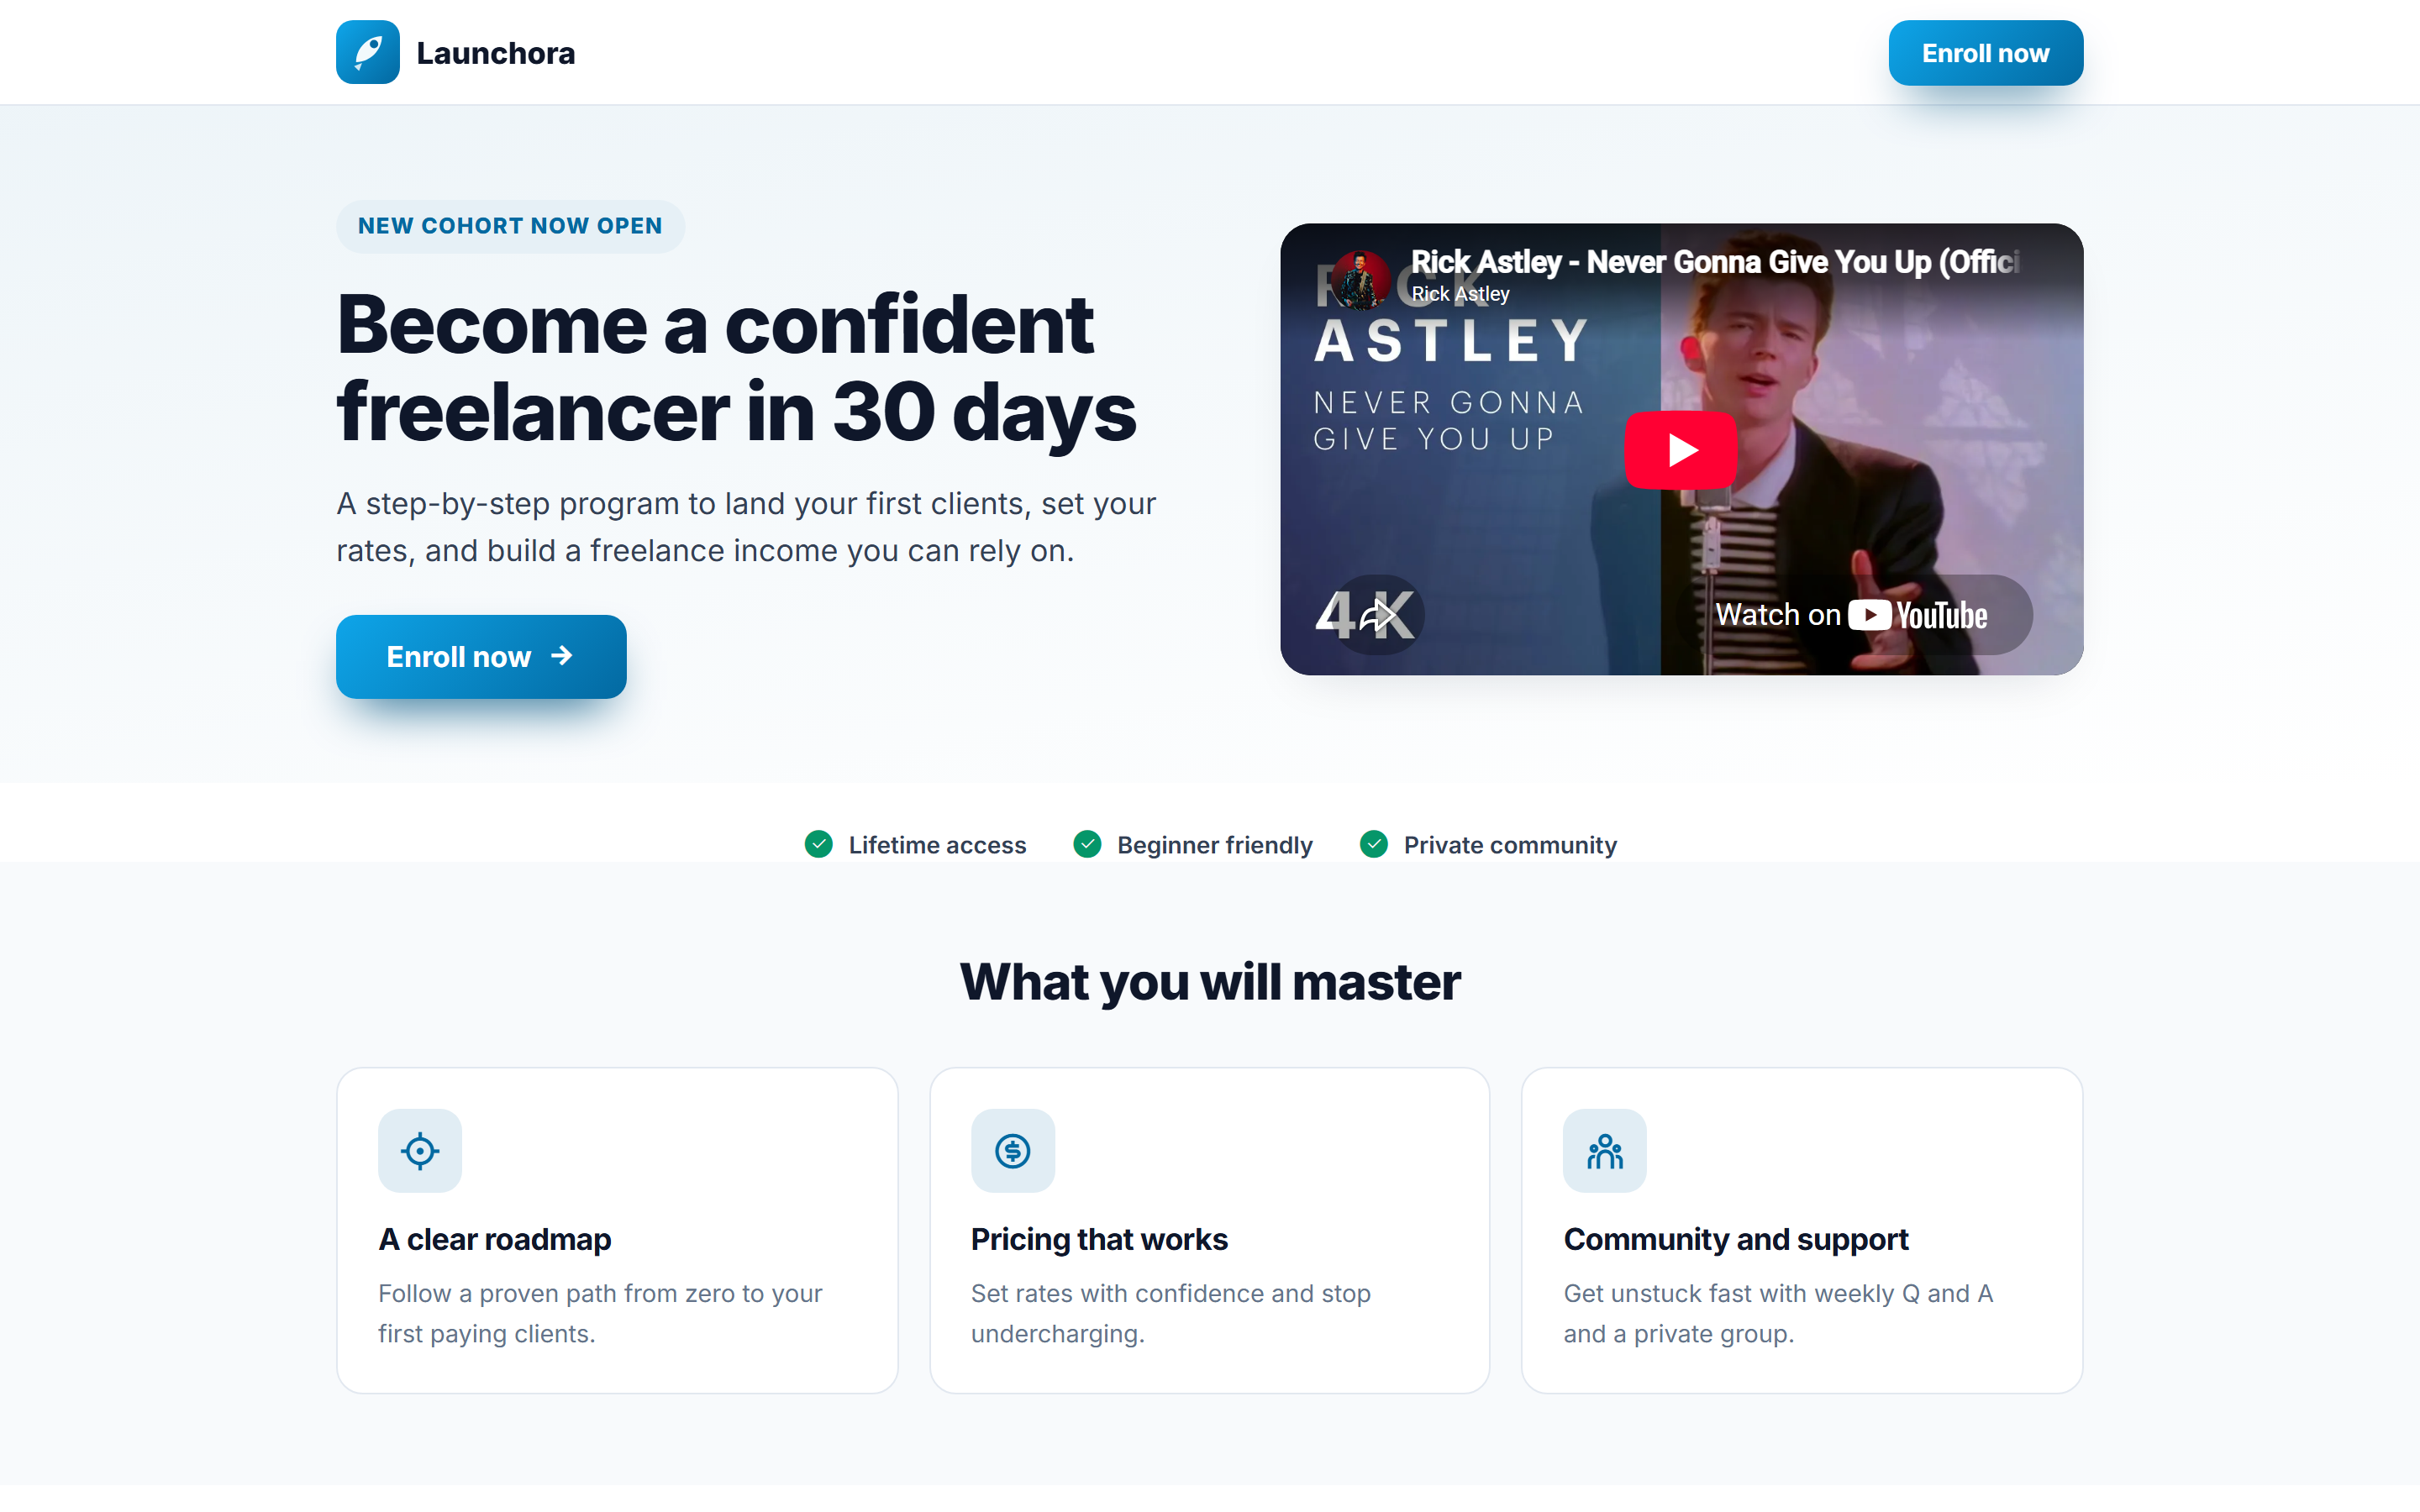
Task: Click the people community icon
Action: point(1605,1150)
